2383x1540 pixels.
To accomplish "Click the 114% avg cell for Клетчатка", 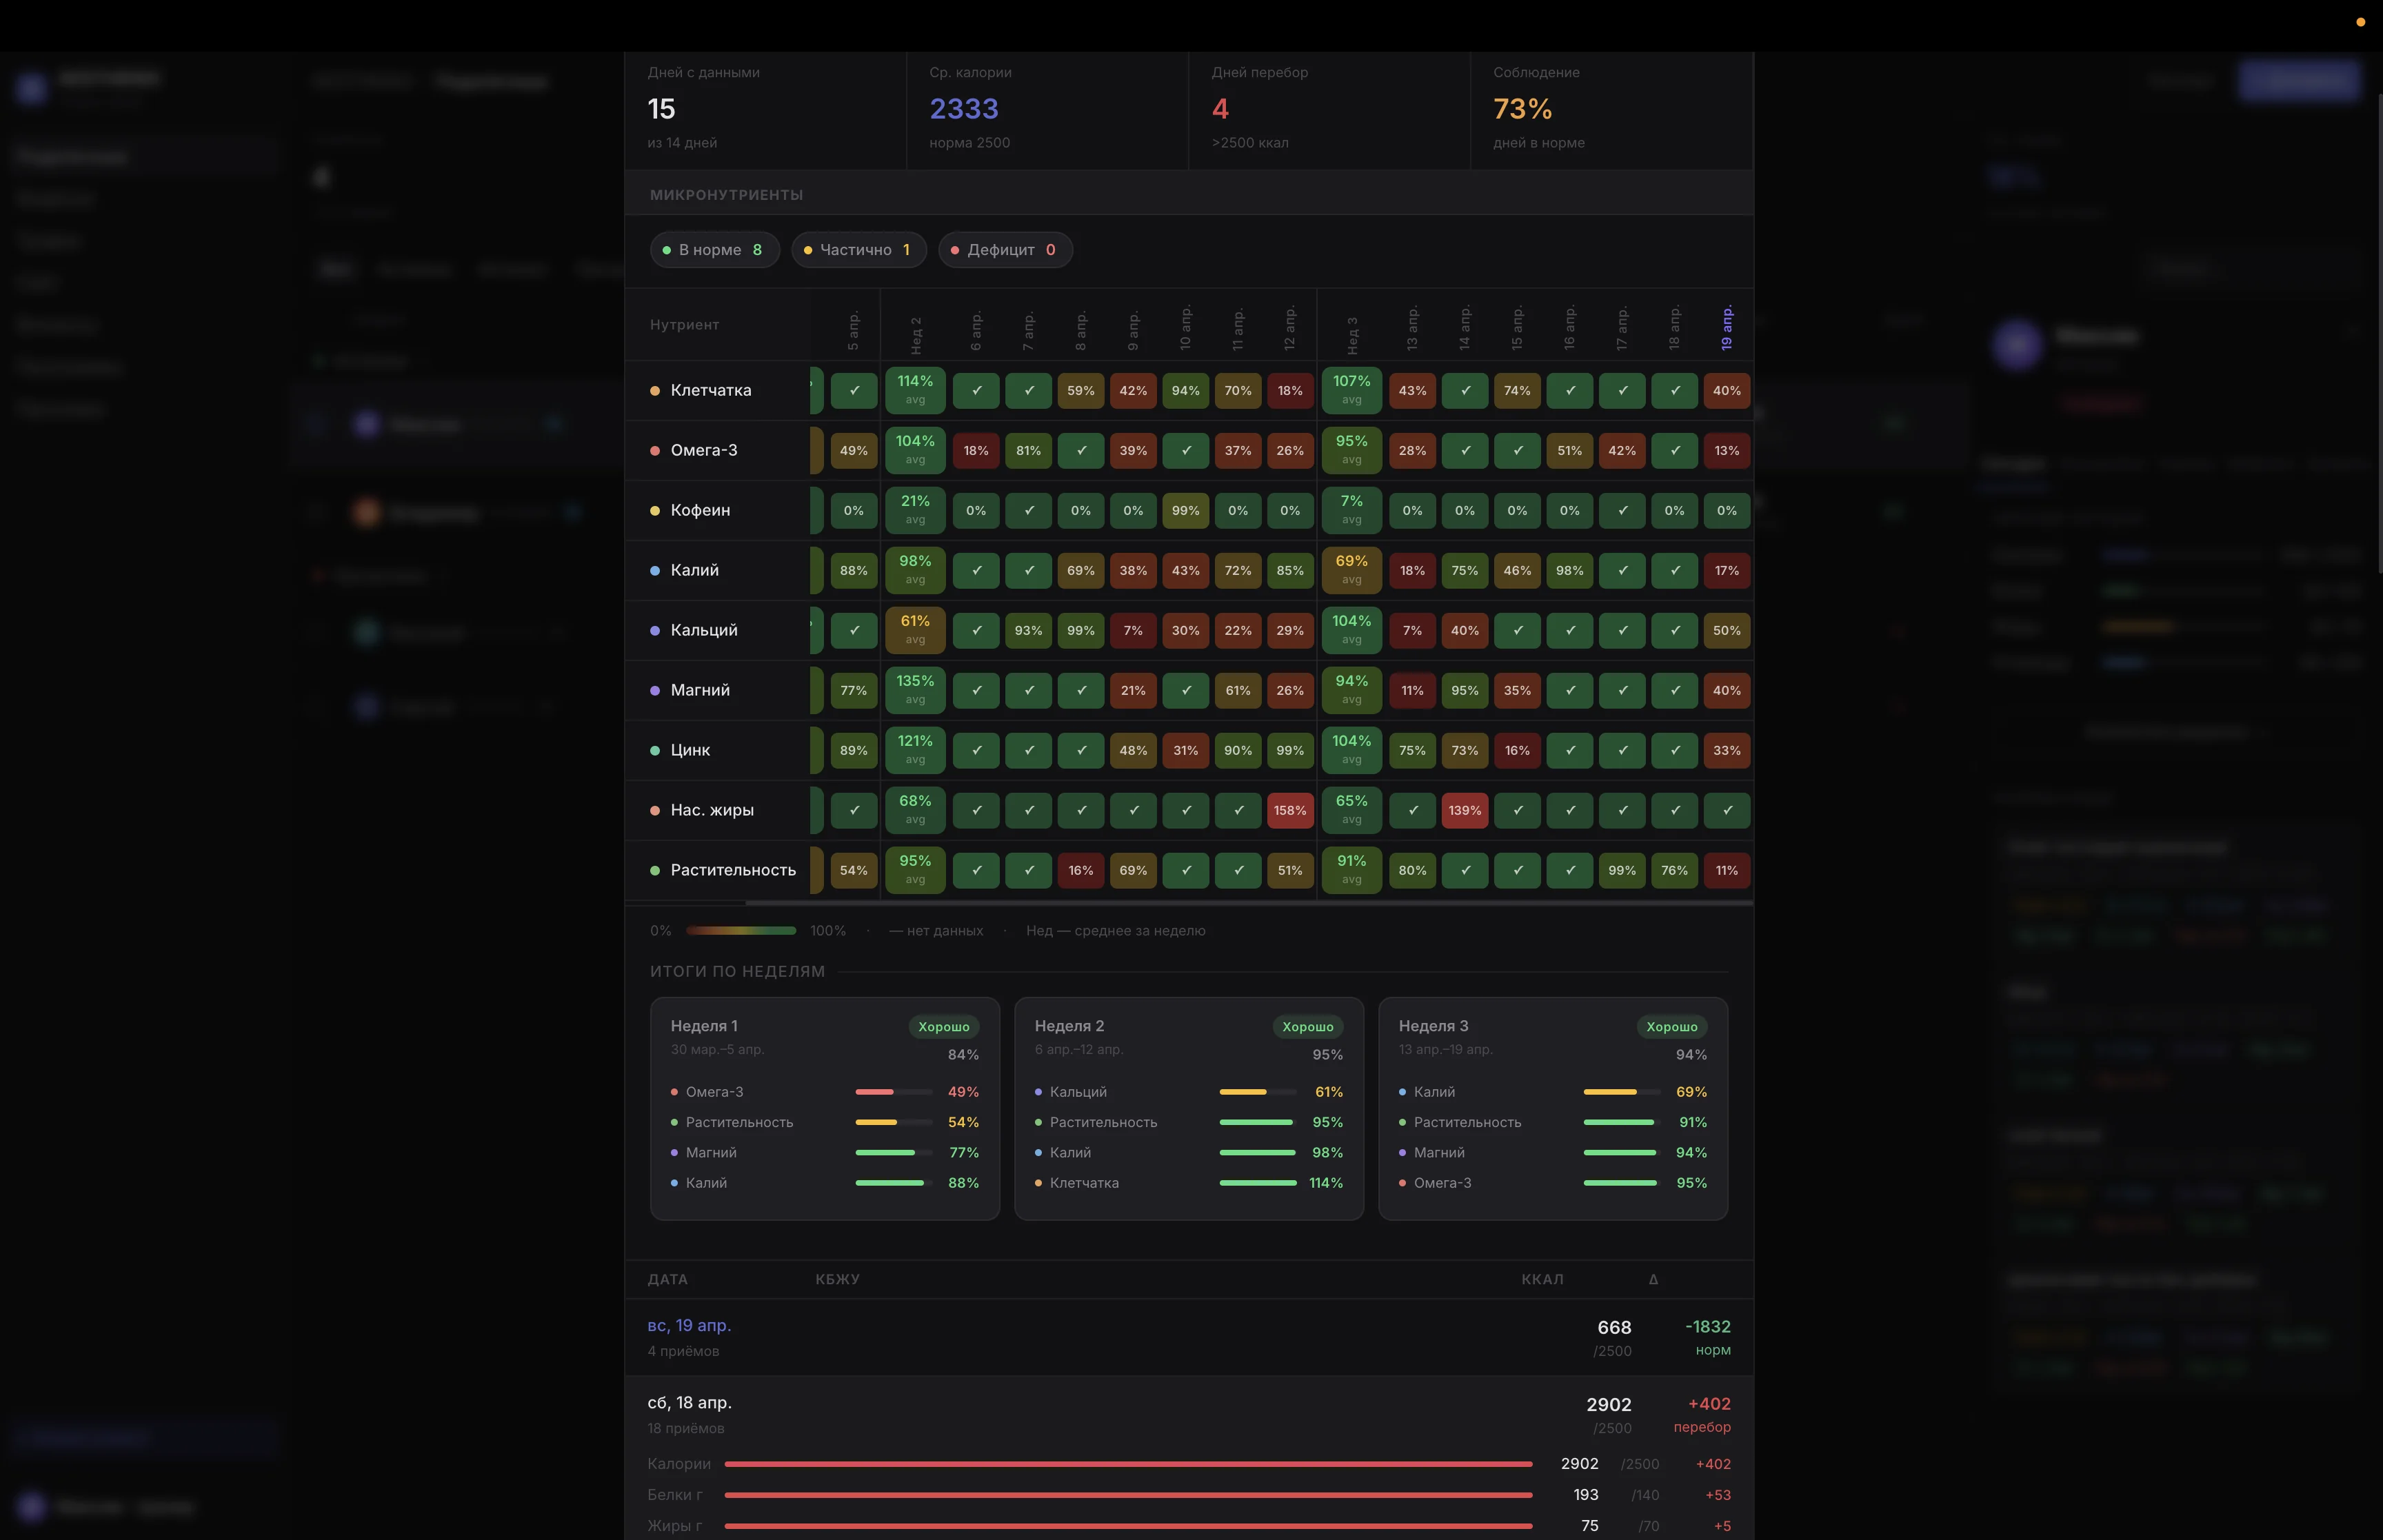I will click(x=914, y=390).
